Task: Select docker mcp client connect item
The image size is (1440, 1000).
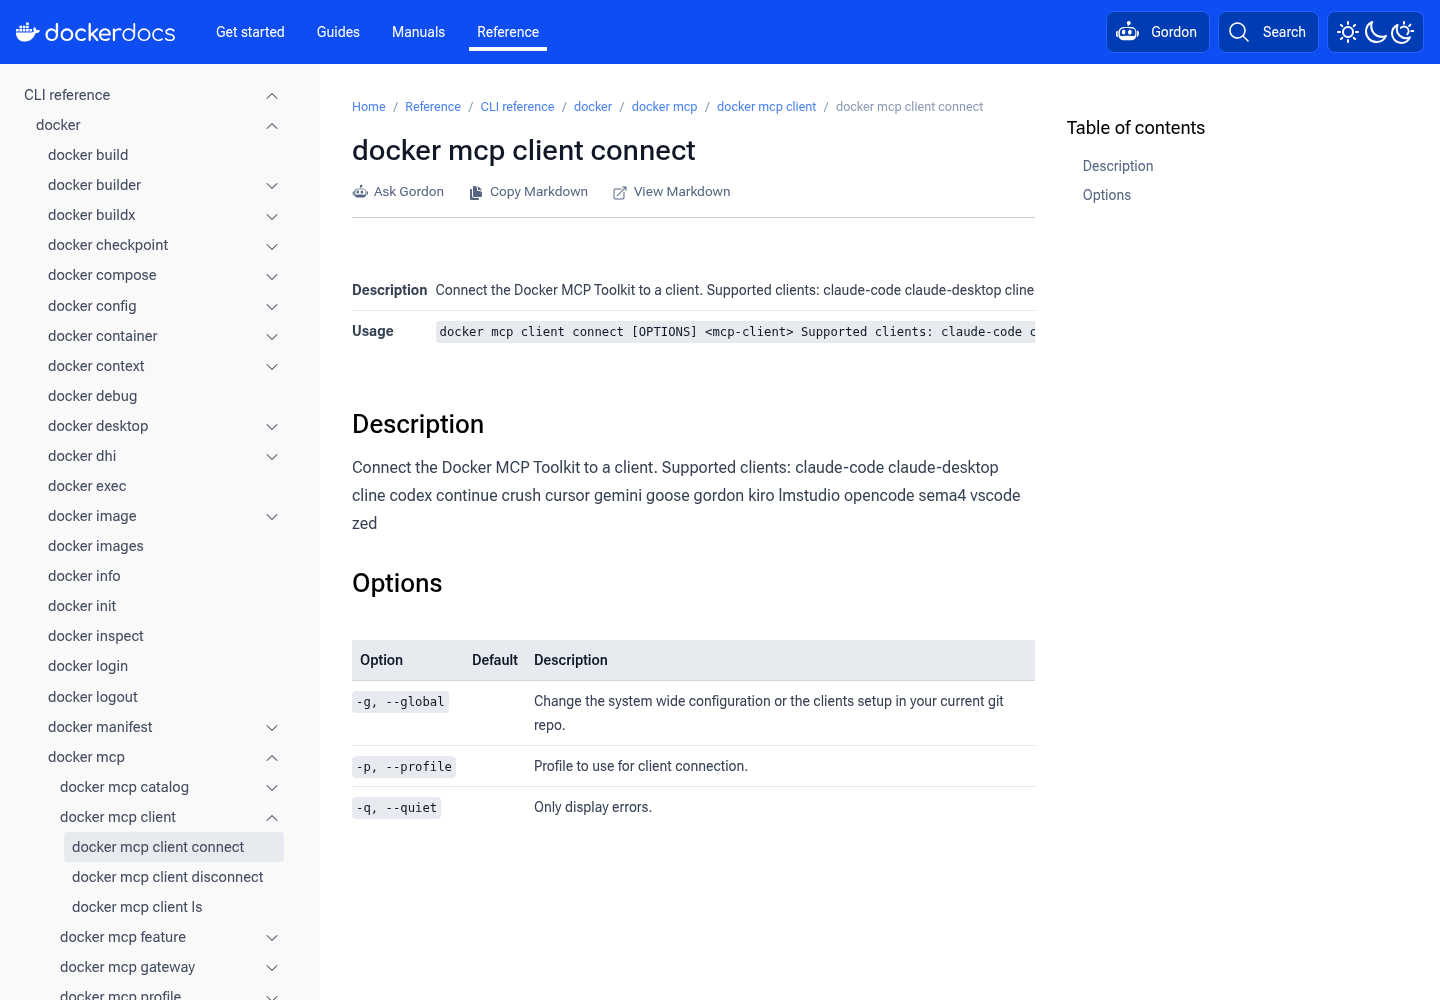Action: 174,847
